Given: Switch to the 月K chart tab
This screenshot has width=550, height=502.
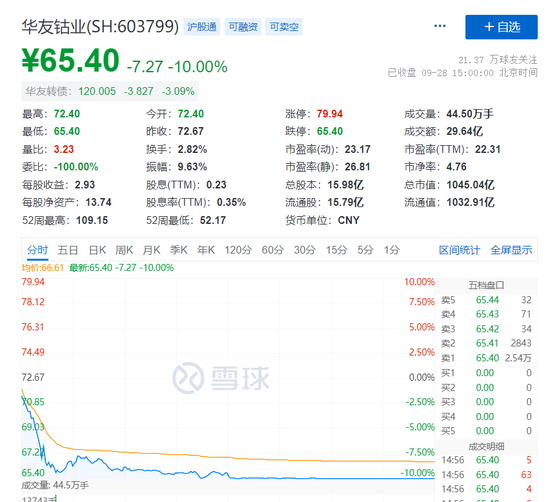Looking at the screenshot, I should coord(152,250).
